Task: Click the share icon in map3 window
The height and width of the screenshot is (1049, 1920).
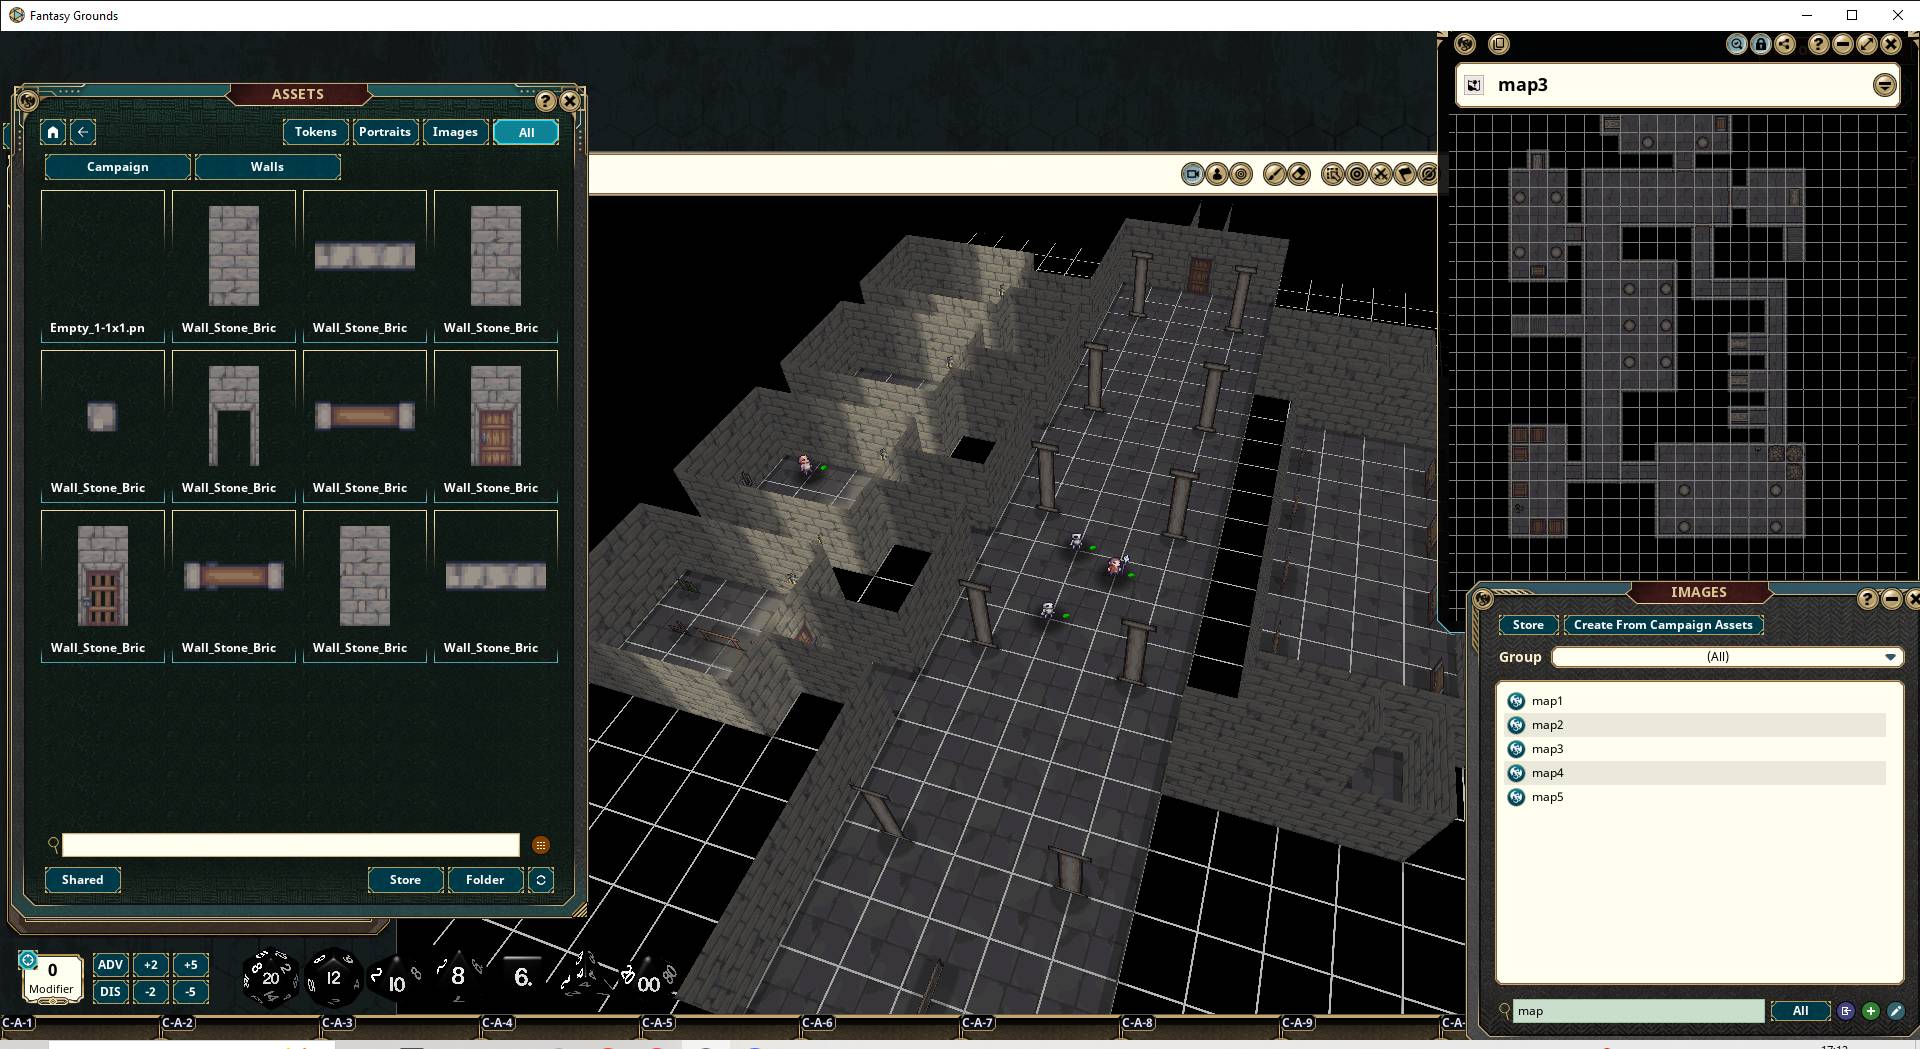Action: click(1785, 44)
